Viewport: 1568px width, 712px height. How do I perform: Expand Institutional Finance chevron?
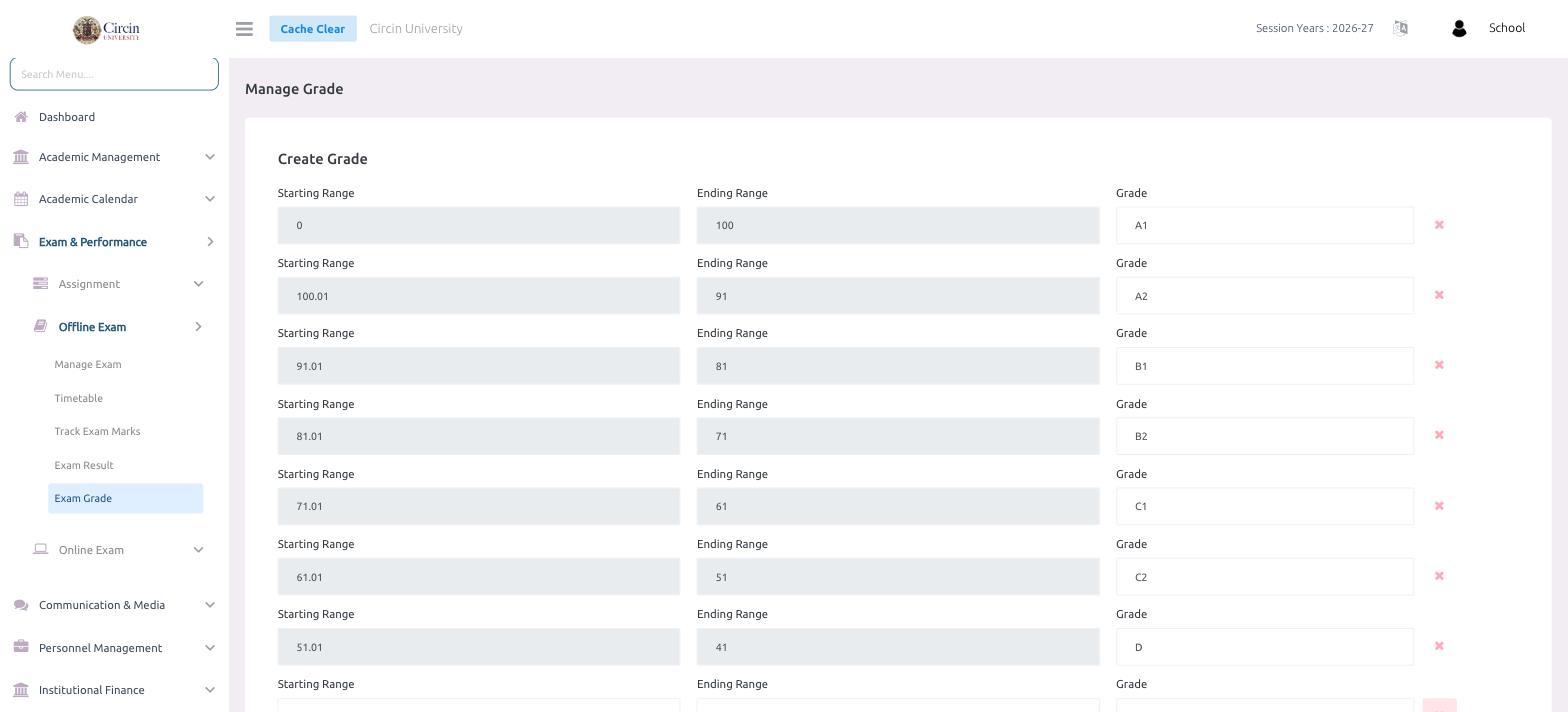[209, 690]
